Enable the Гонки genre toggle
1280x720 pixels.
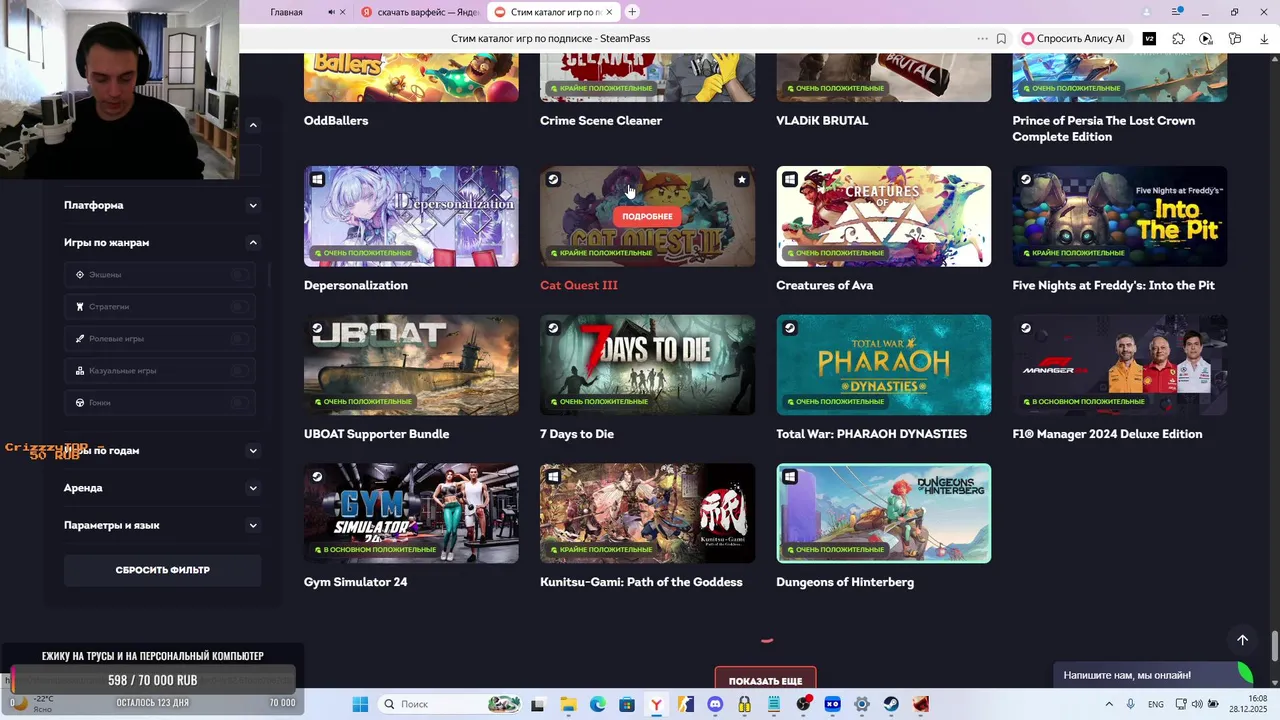point(239,403)
